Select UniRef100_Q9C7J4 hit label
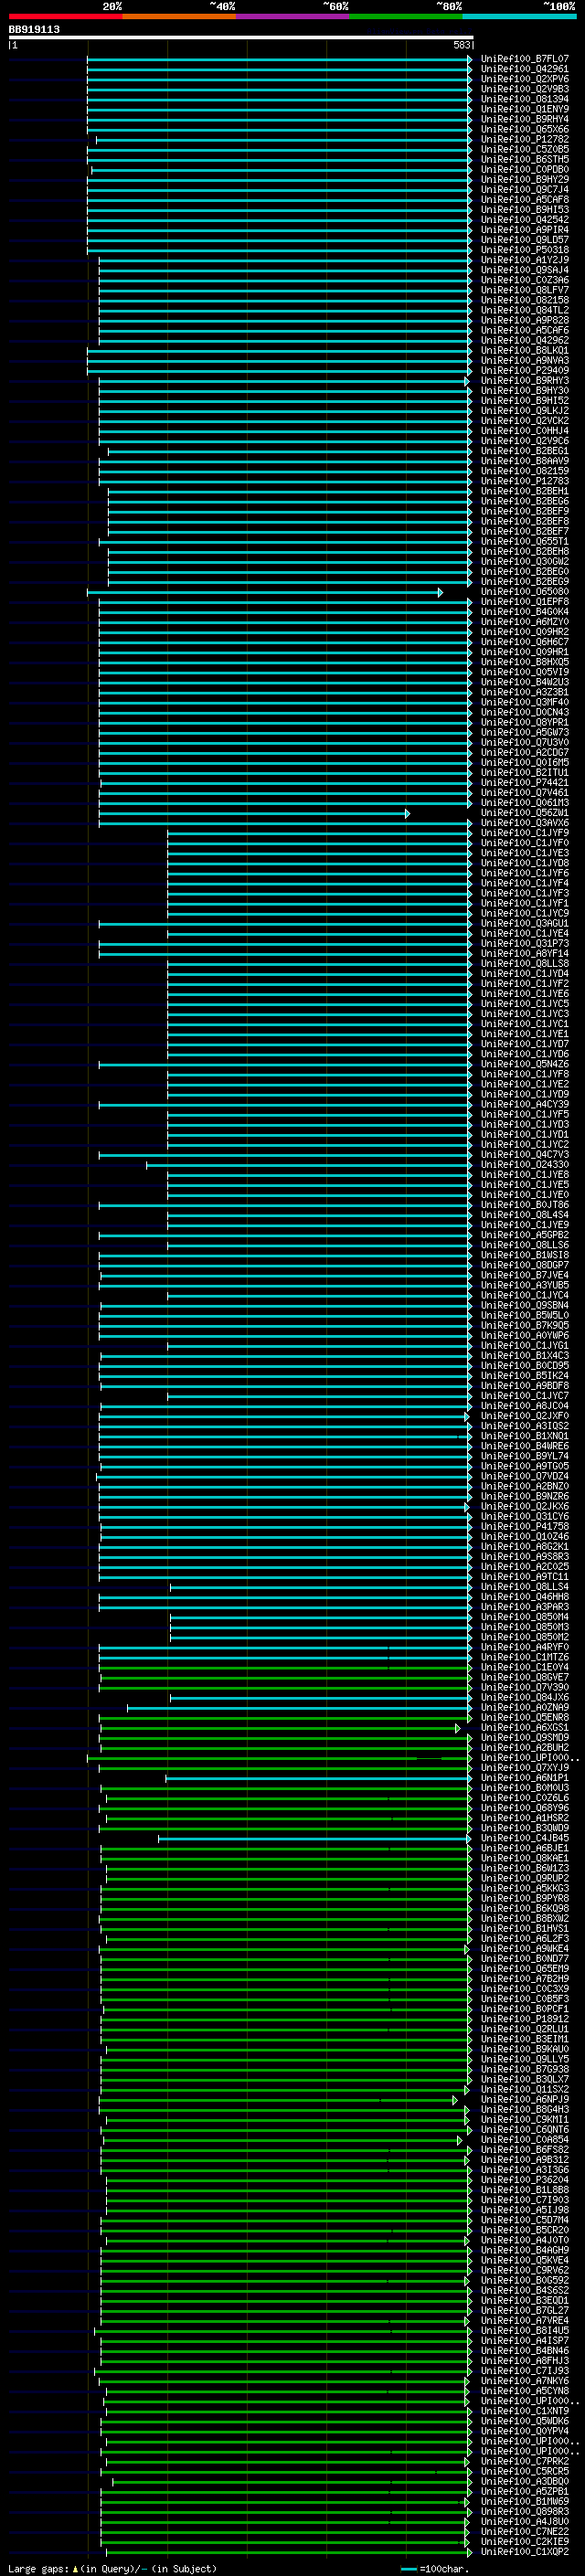Image resolution: width=585 pixels, height=2576 pixels. pos(525,190)
